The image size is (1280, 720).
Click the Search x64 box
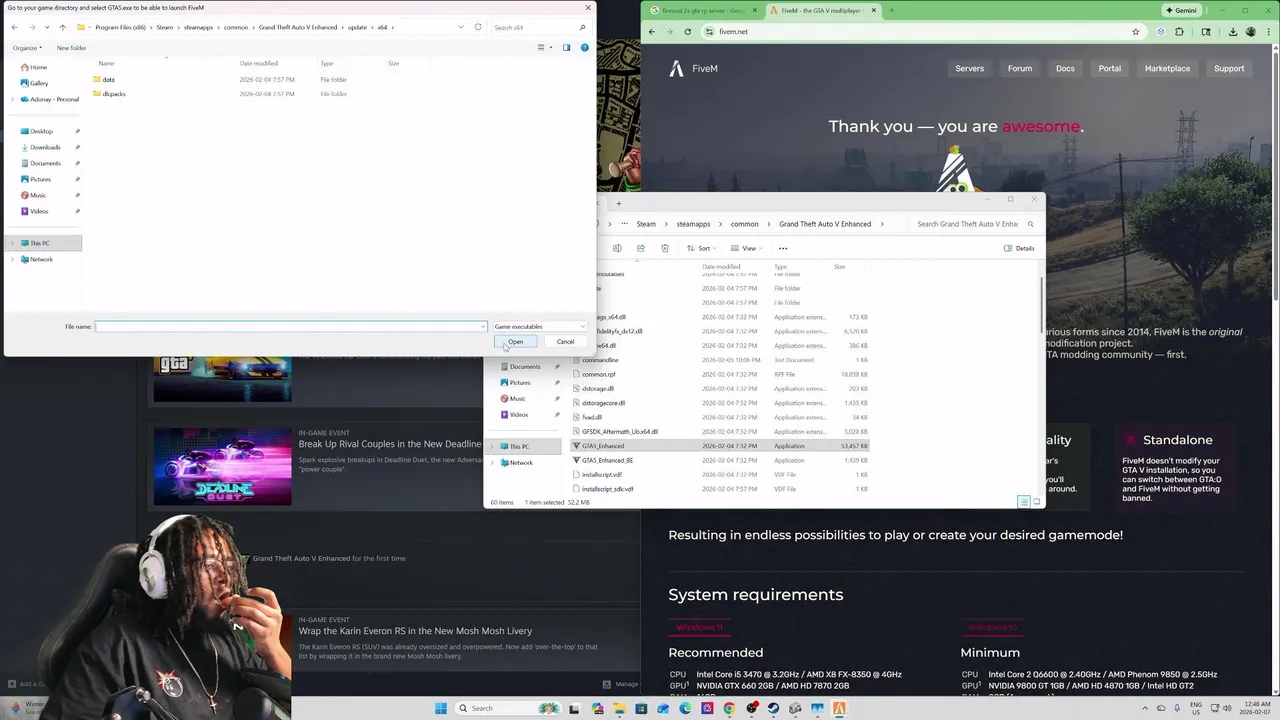click(538, 27)
